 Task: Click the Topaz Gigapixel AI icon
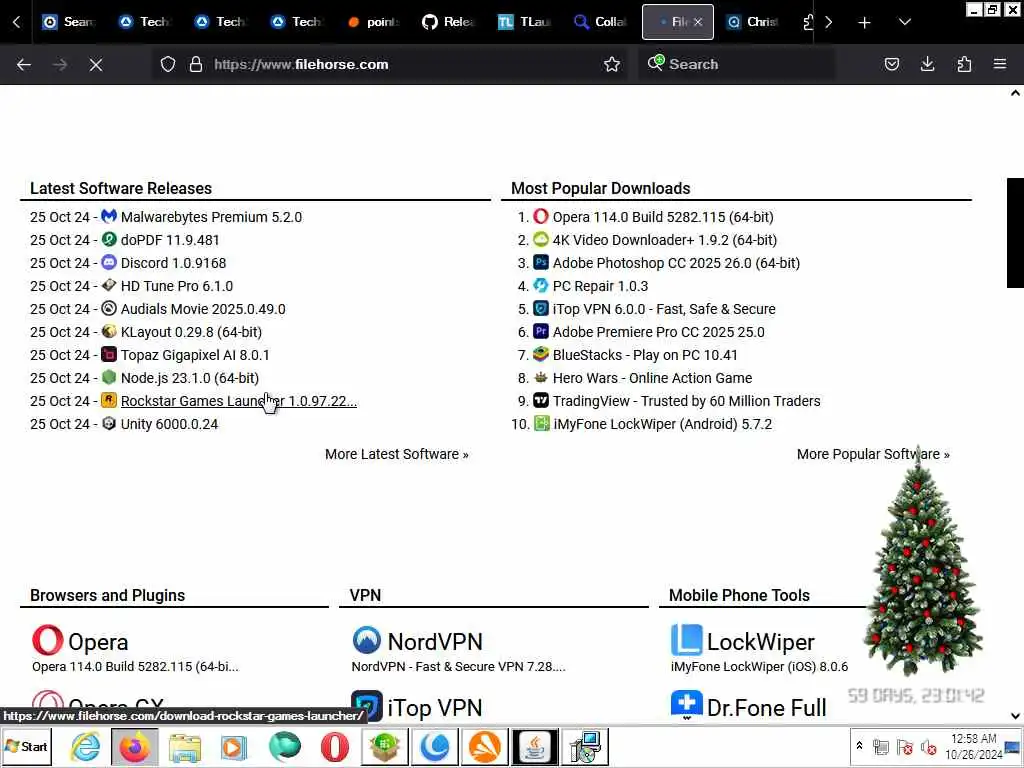click(109, 355)
